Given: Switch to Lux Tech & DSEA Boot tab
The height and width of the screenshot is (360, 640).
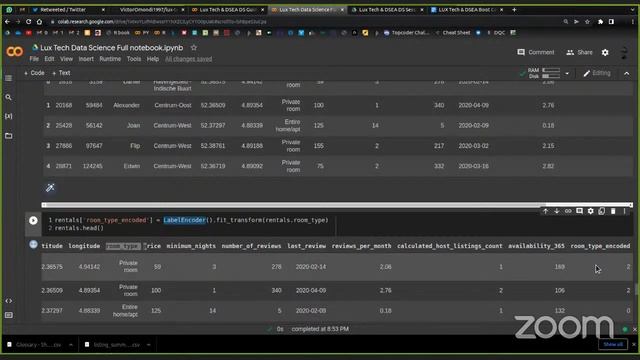Looking at the screenshot, I should (466, 9).
